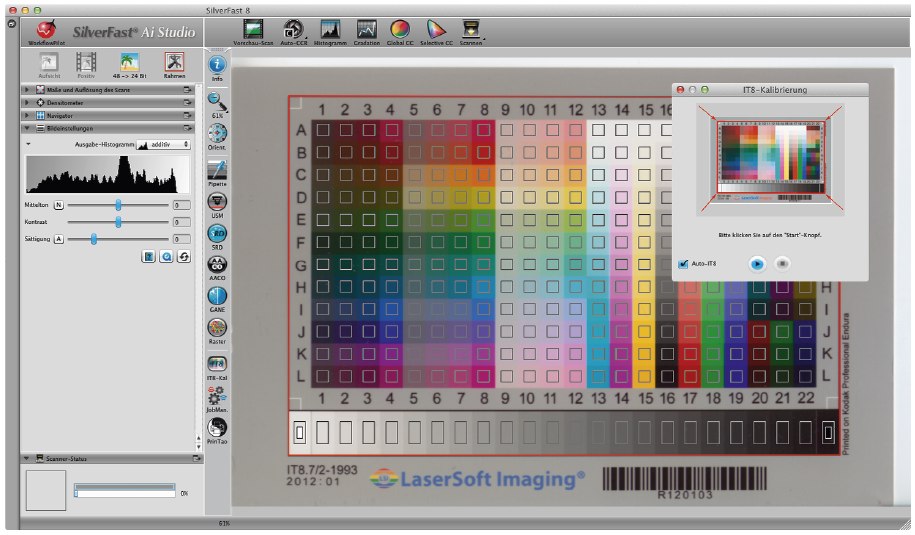Click the stop button in IT8-Kalibrierung dialog
915x535 pixels.
[x=783, y=264]
